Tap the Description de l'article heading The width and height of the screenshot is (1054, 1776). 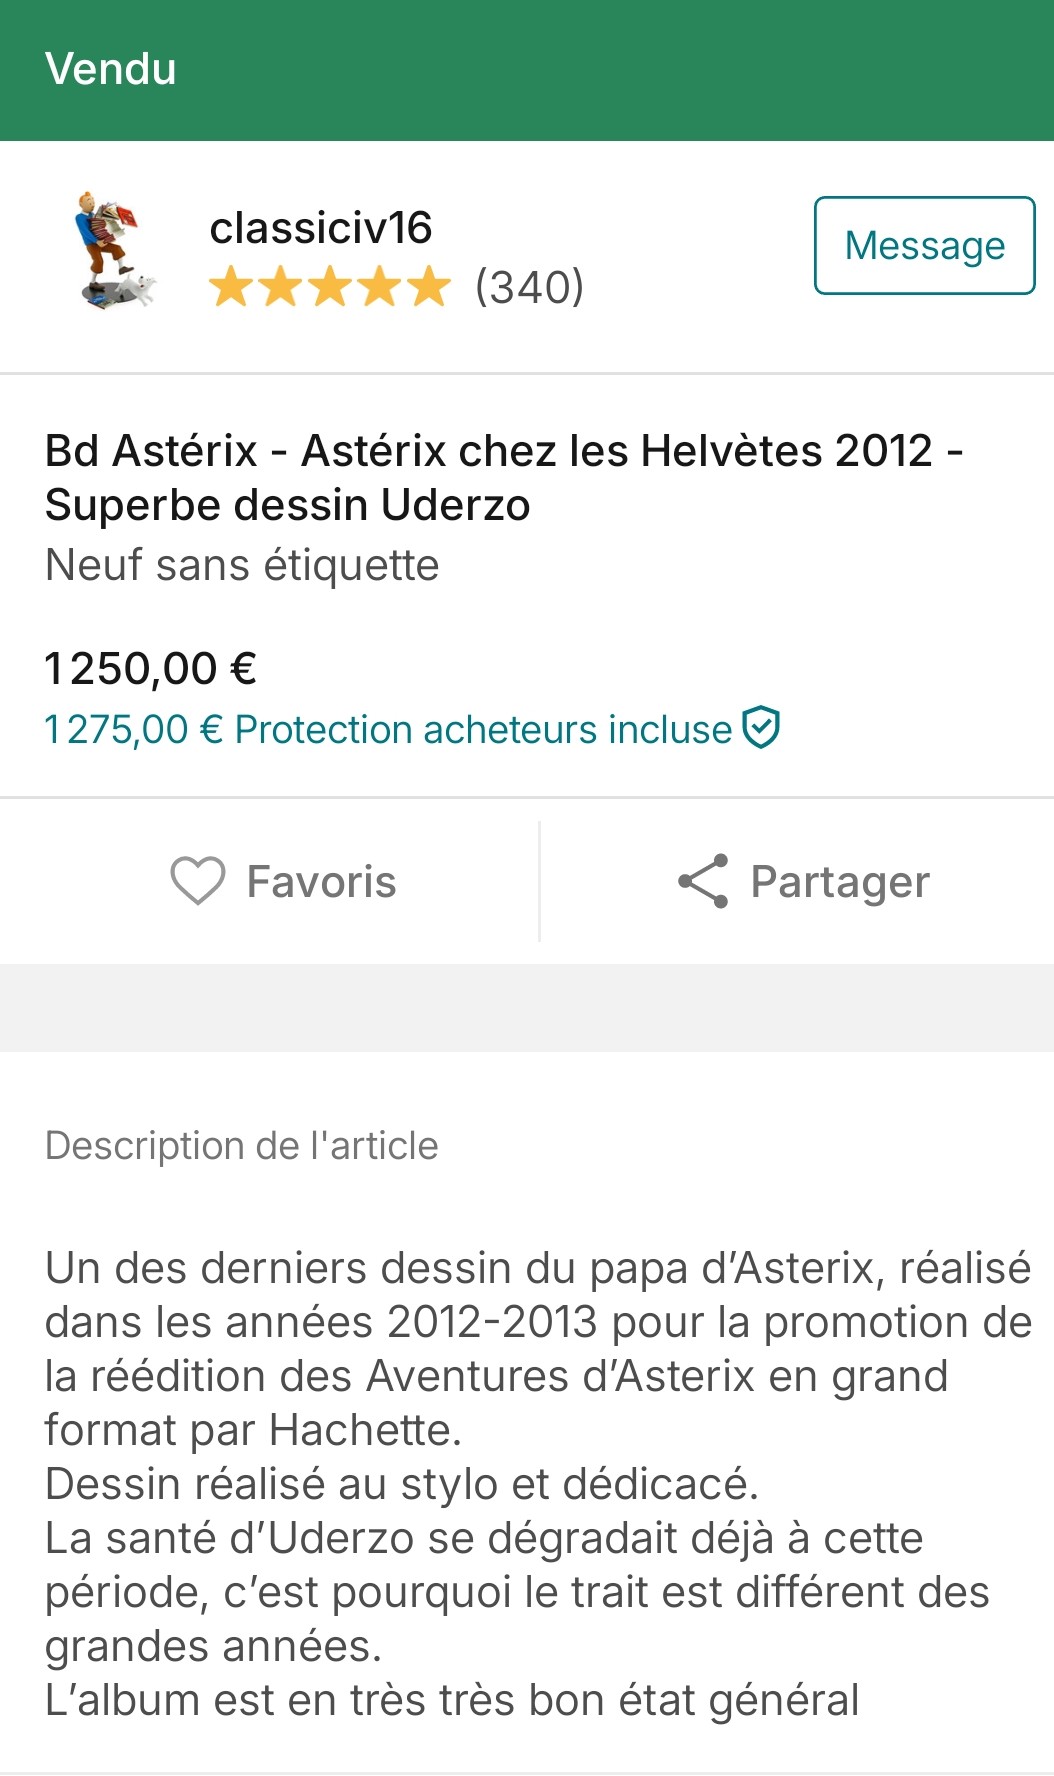click(x=242, y=1145)
